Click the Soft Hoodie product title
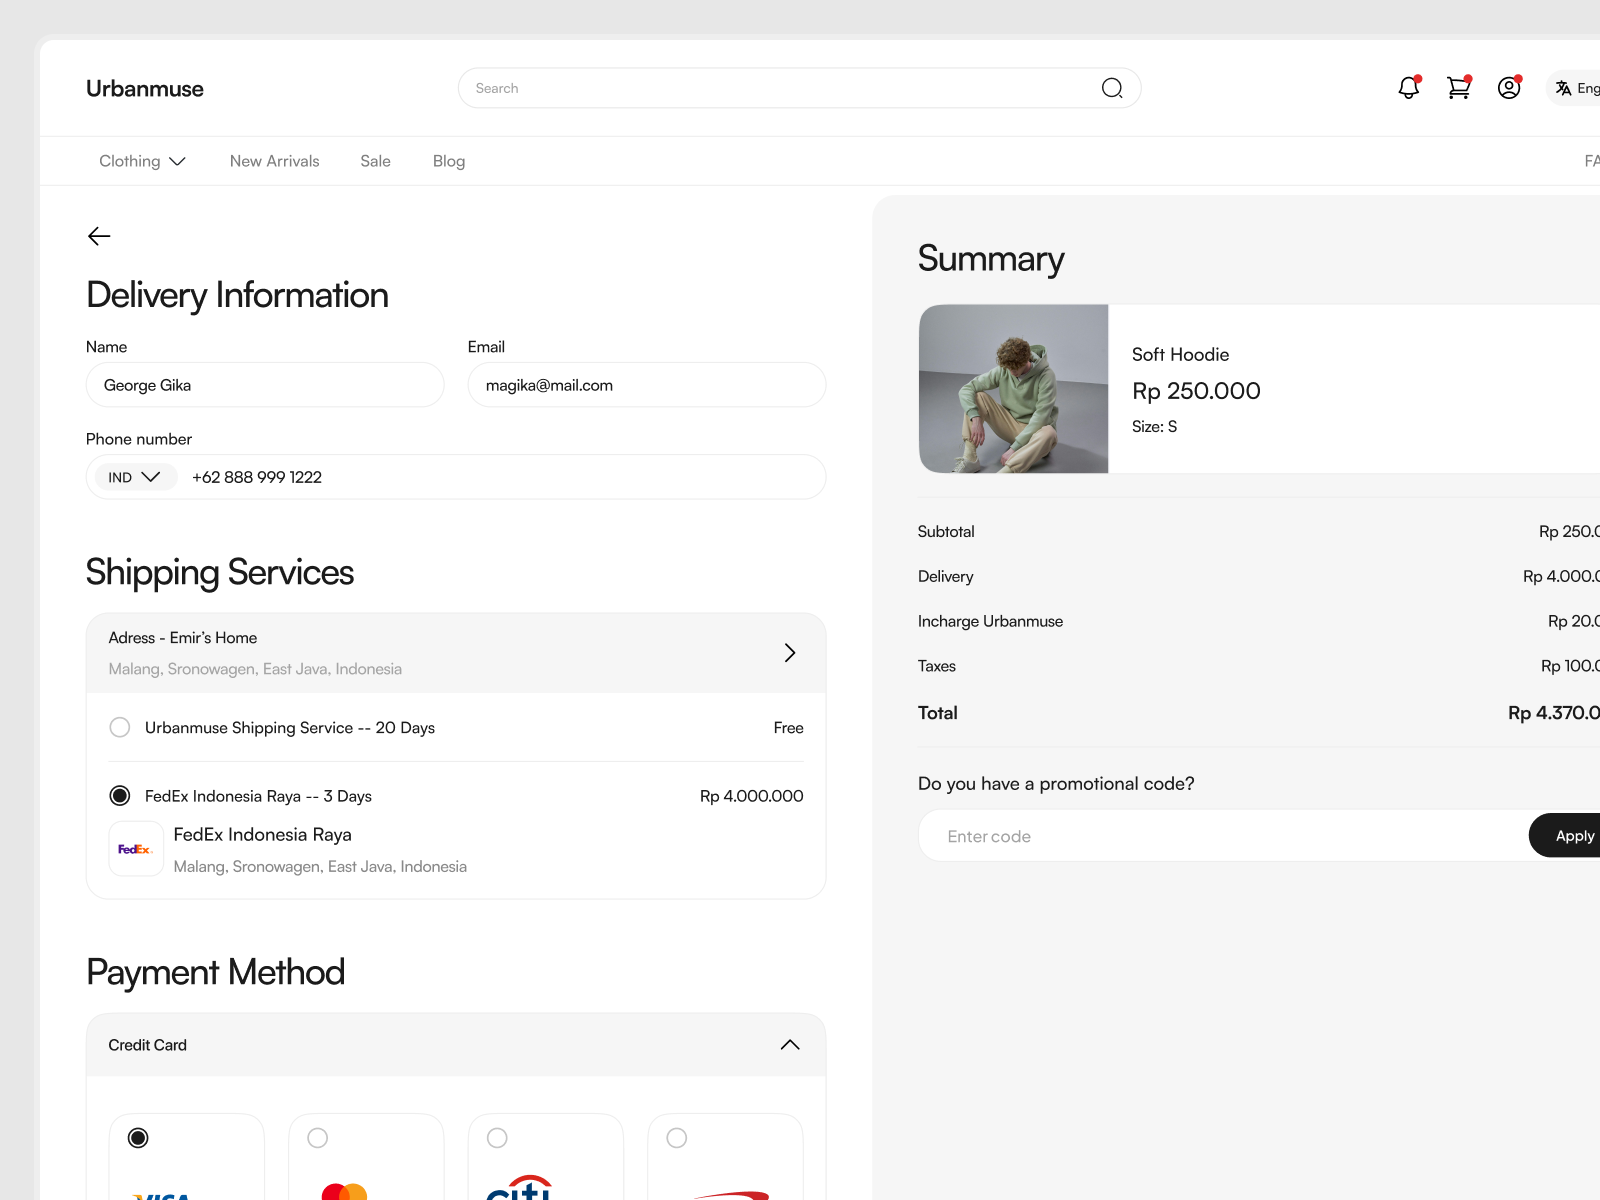 pos(1181,354)
